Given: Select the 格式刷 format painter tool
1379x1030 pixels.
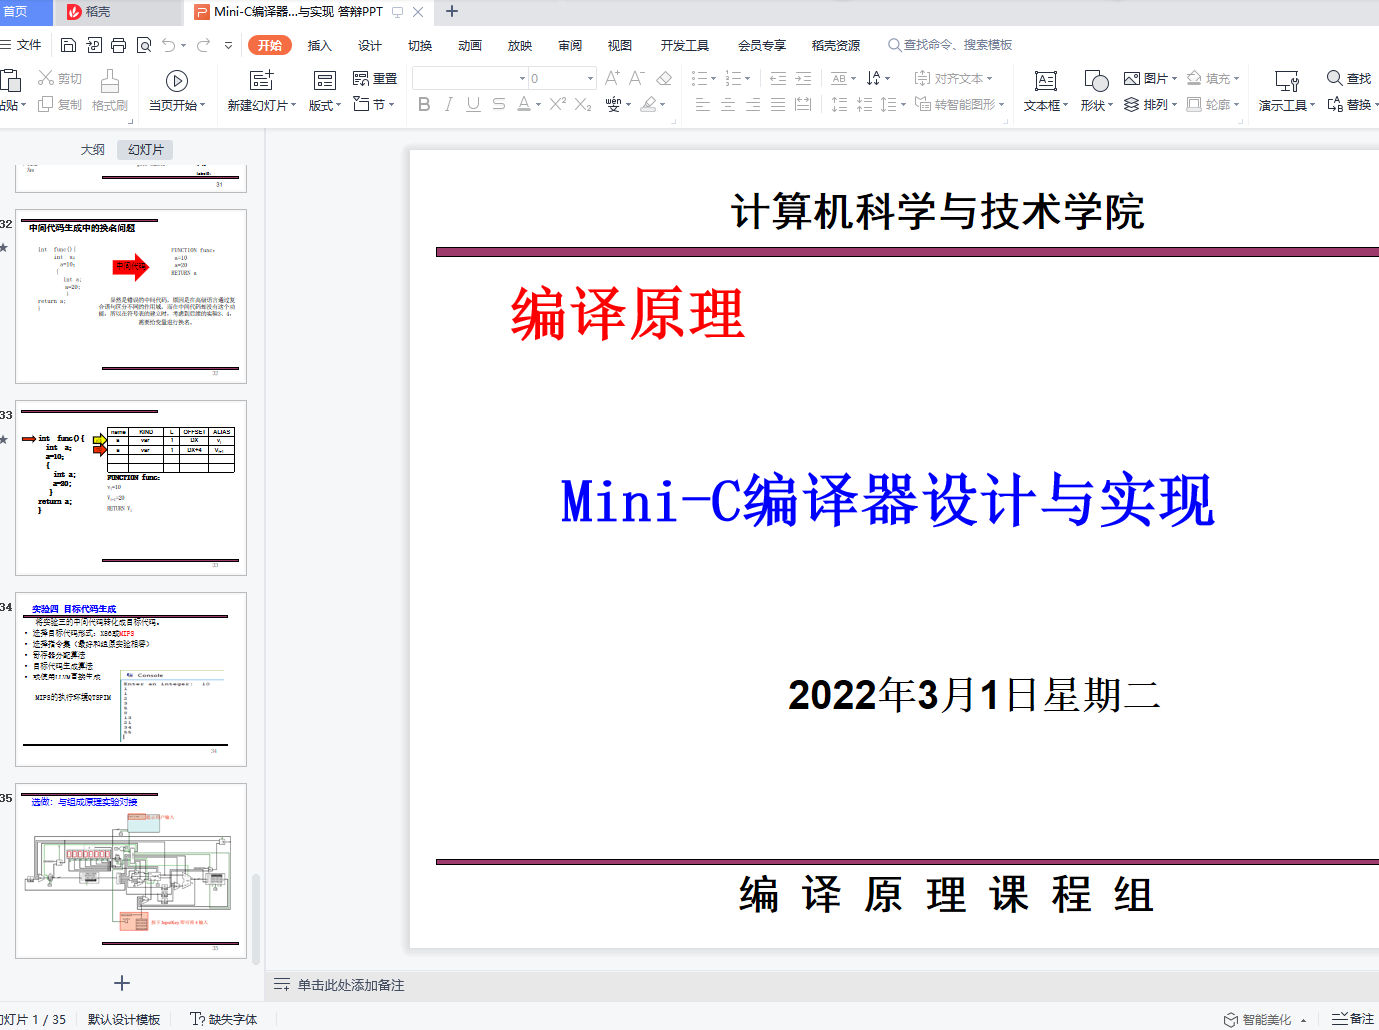Looking at the screenshot, I should (x=110, y=90).
